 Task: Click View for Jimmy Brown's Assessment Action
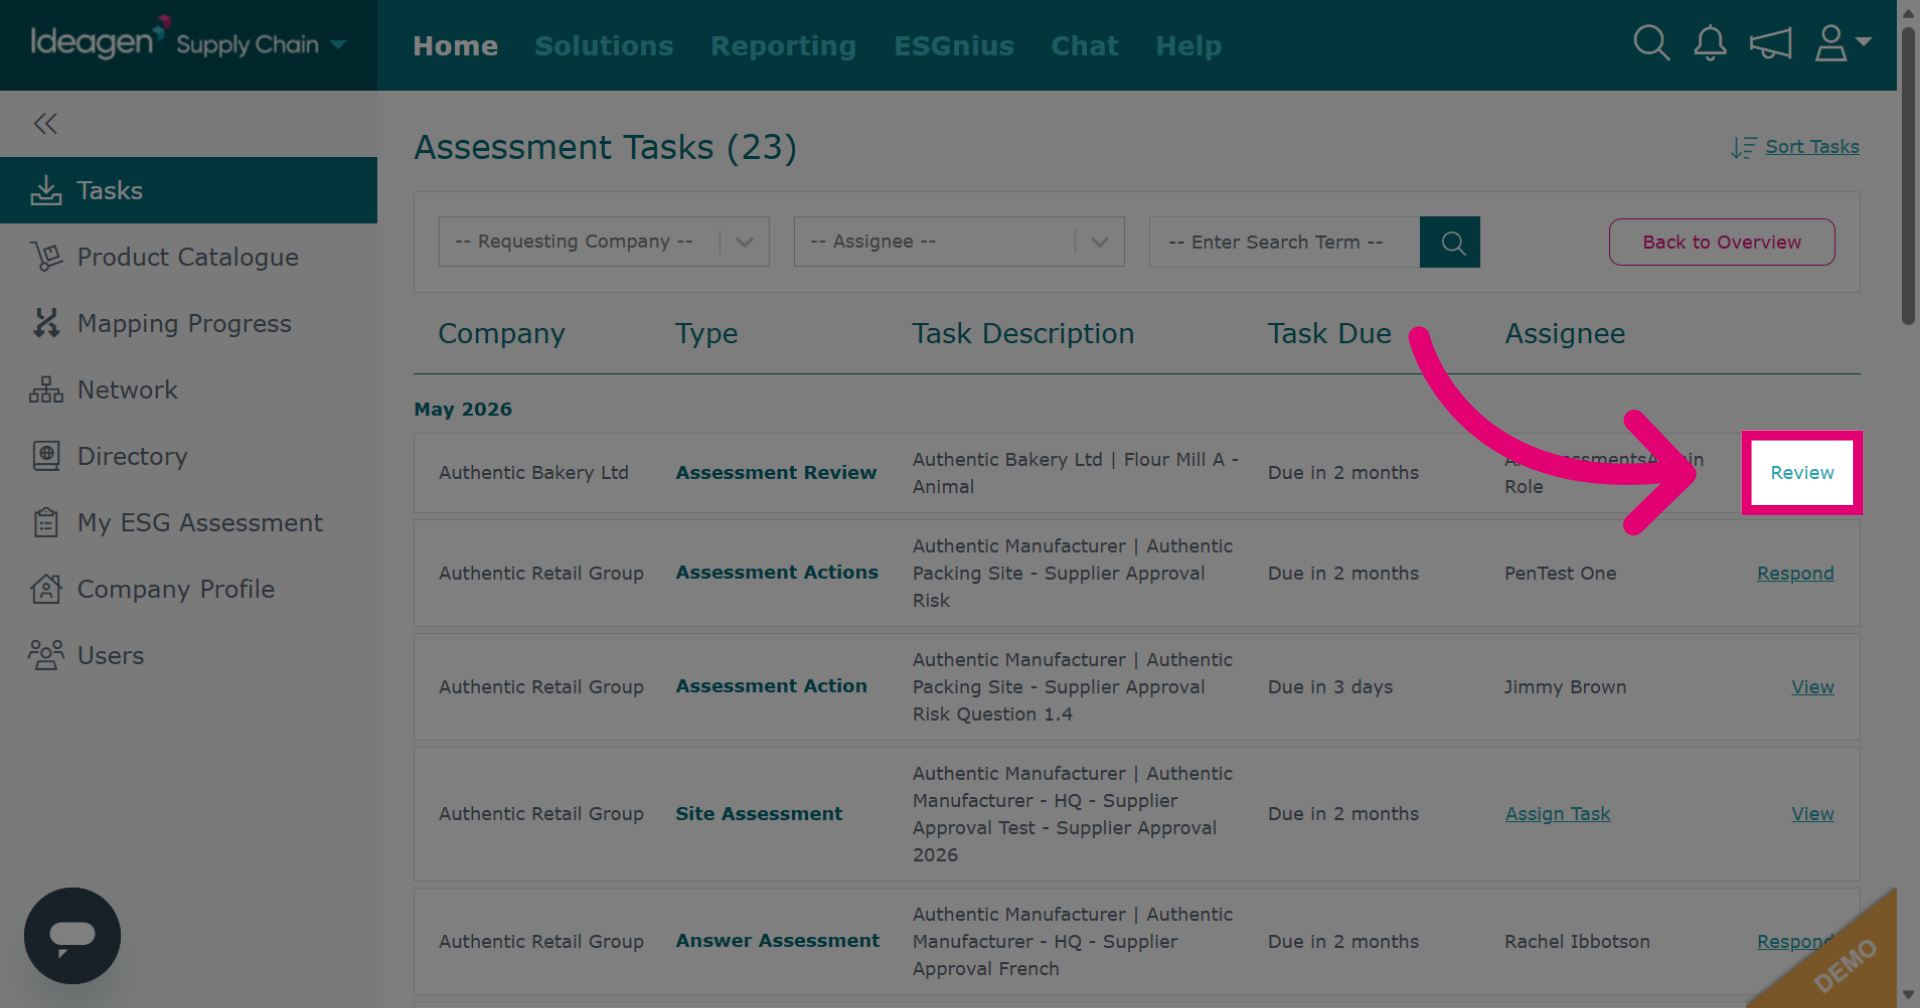[x=1812, y=687]
